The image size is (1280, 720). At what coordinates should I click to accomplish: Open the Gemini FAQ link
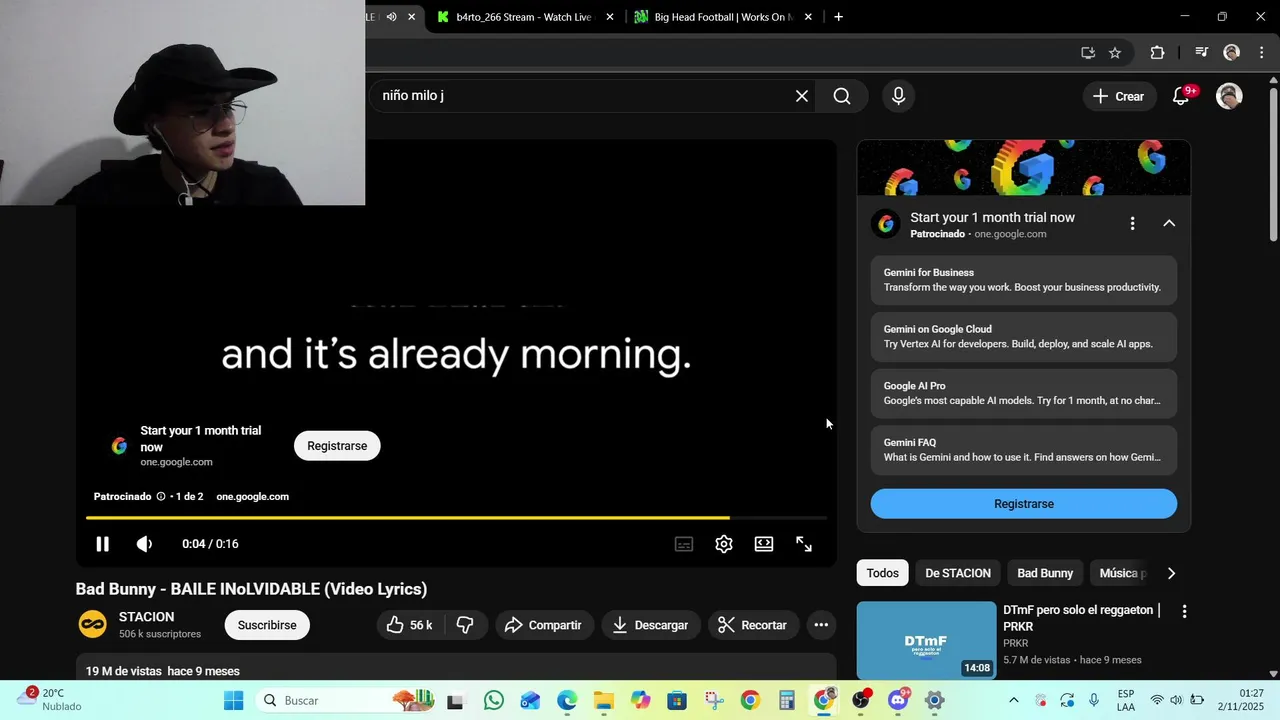[1023, 450]
